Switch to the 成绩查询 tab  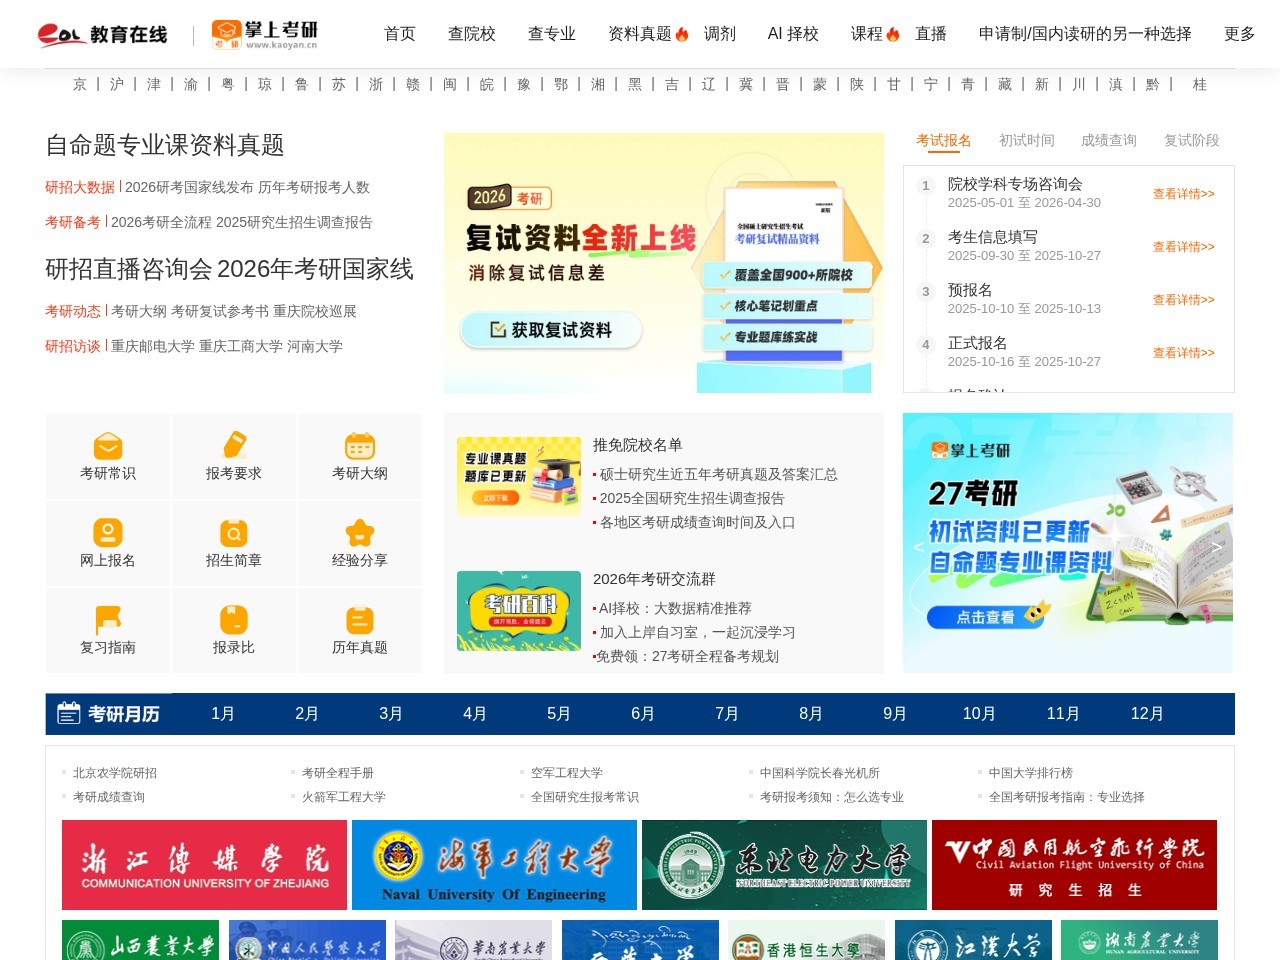tap(1109, 140)
